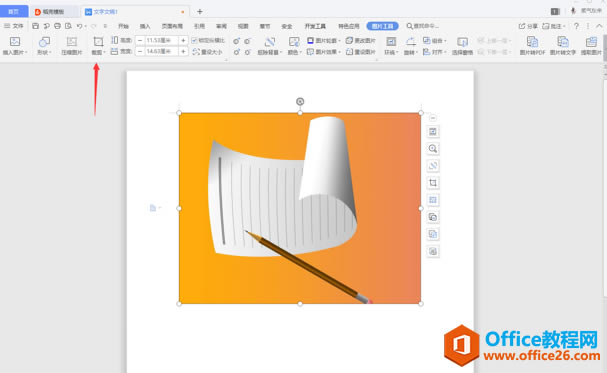Expand the Wrap text dropdown
Viewport: 607px width, 373px height.
tap(391, 46)
